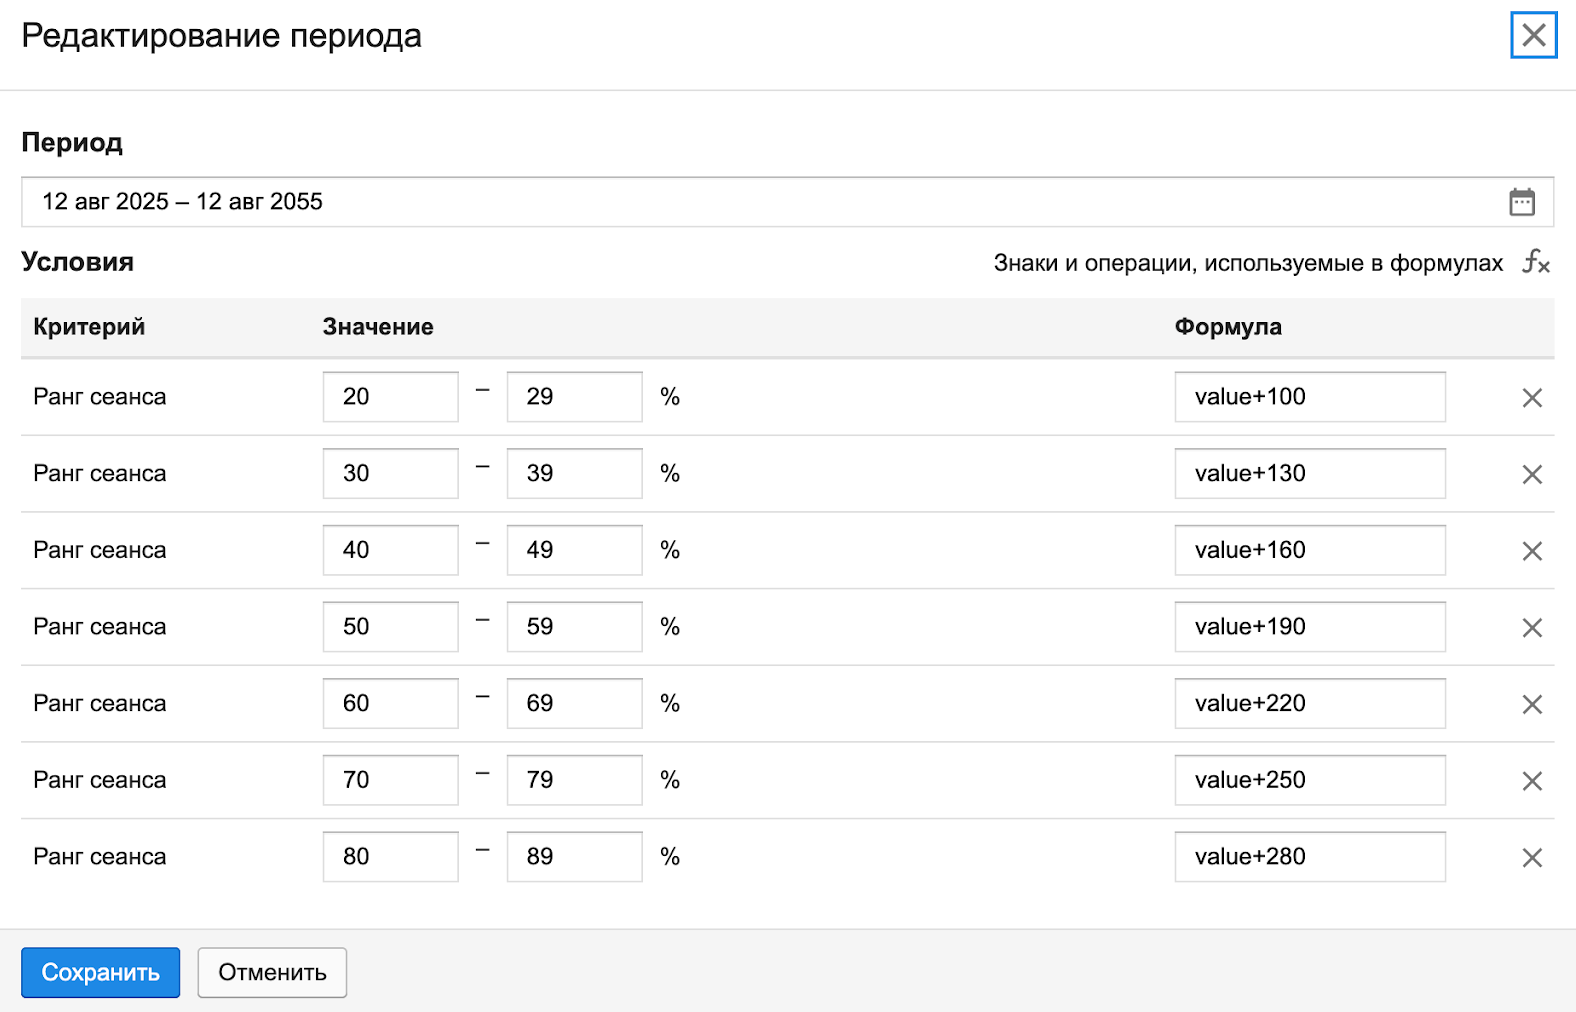Viewport: 1576px width, 1012px height.
Task: Click the lower bound field showing 70
Action: (390, 780)
